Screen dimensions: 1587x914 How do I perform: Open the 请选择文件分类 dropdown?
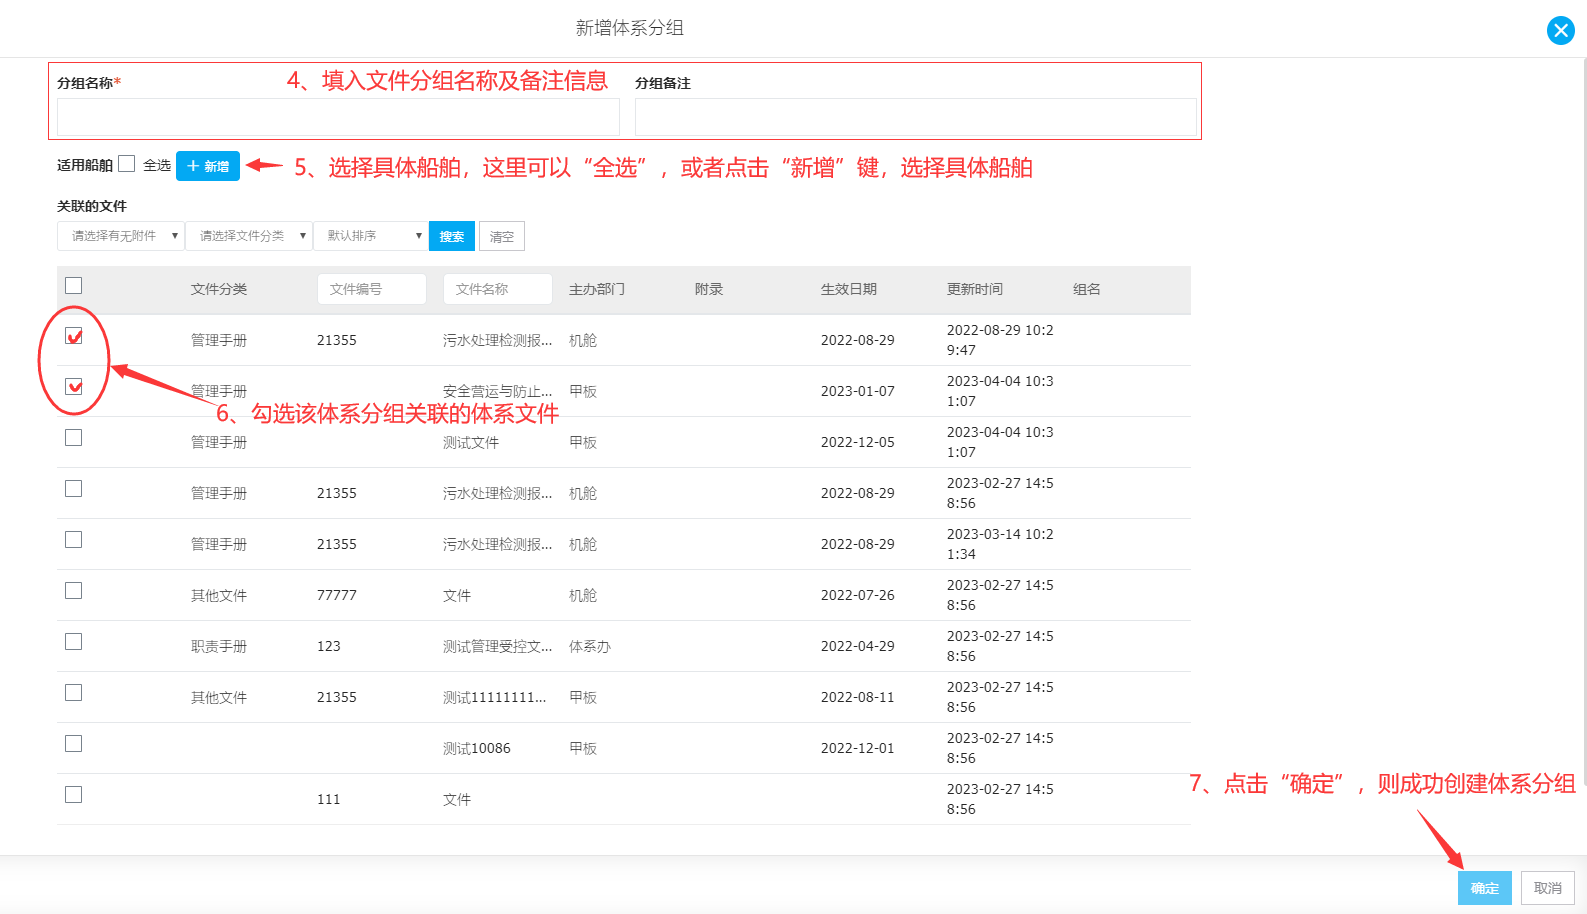[x=249, y=236]
